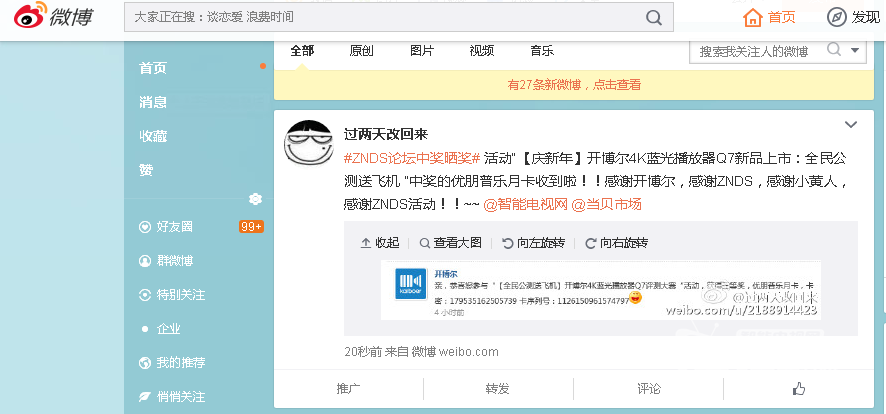The width and height of the screenshot is (886, 414).
Task: Click the gear settings icon in sidebar
Action: (x=255, y=198)
